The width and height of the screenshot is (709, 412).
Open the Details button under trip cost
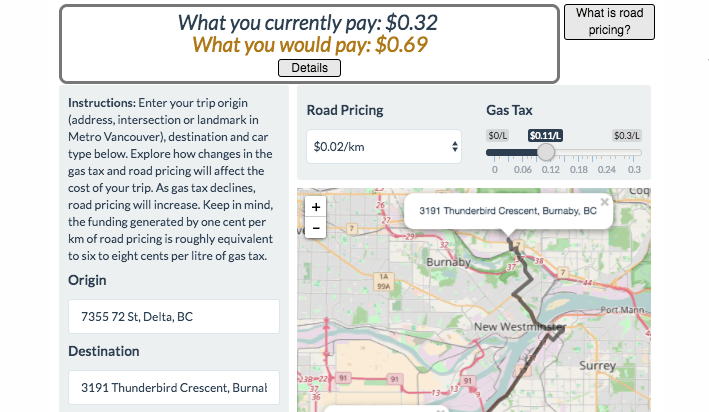[x=309, y=68]
